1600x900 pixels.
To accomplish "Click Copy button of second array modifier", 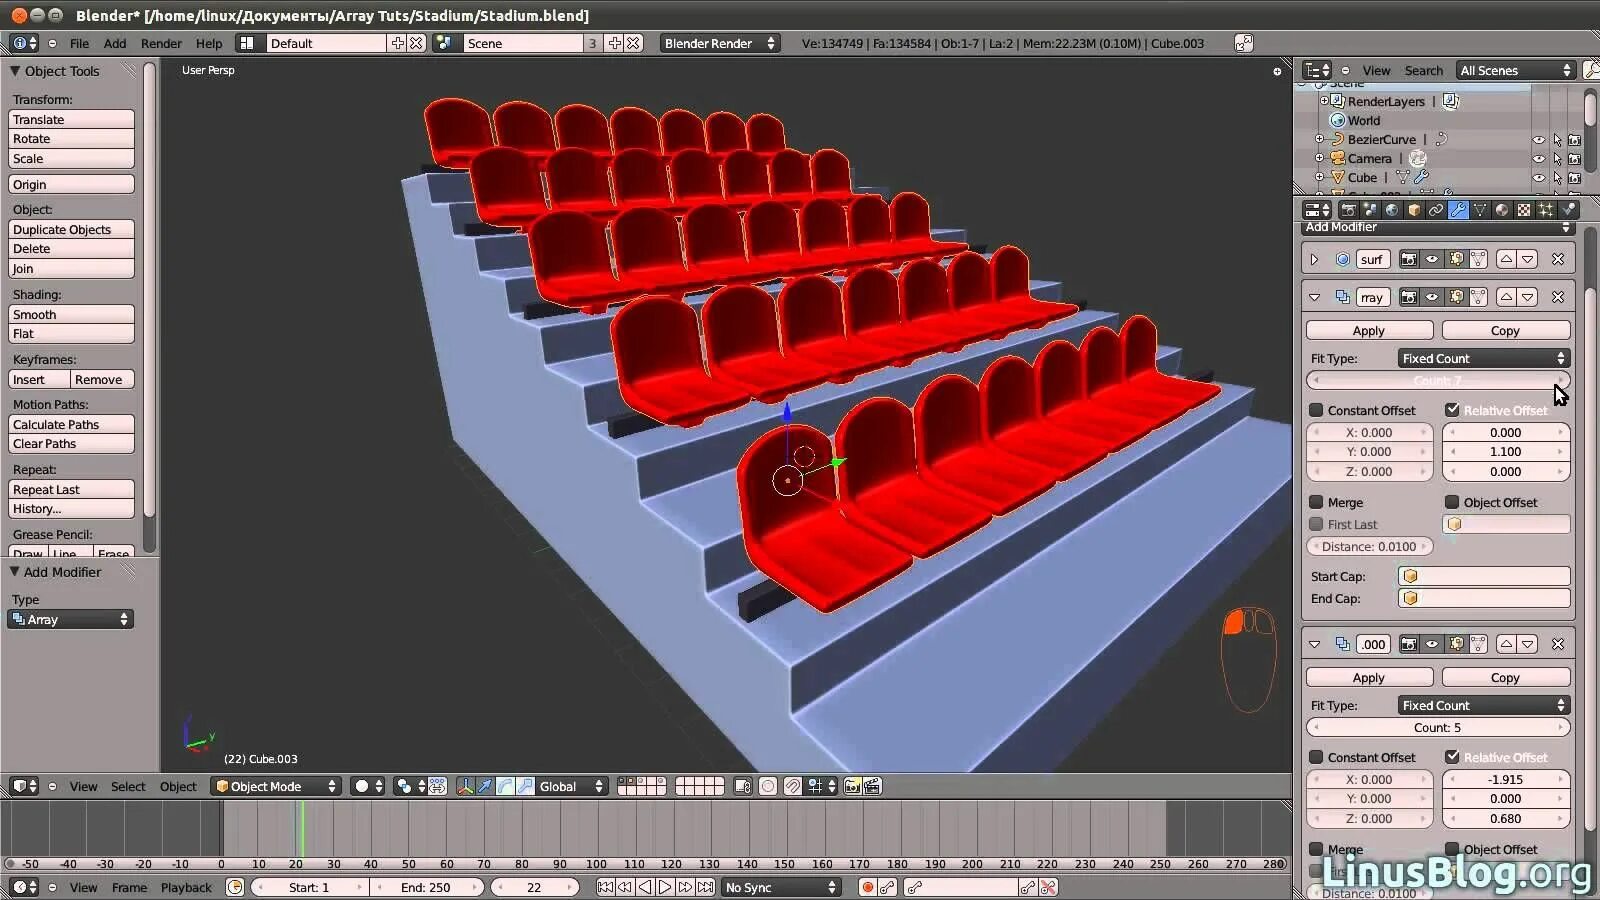I will pos(1505,677).
